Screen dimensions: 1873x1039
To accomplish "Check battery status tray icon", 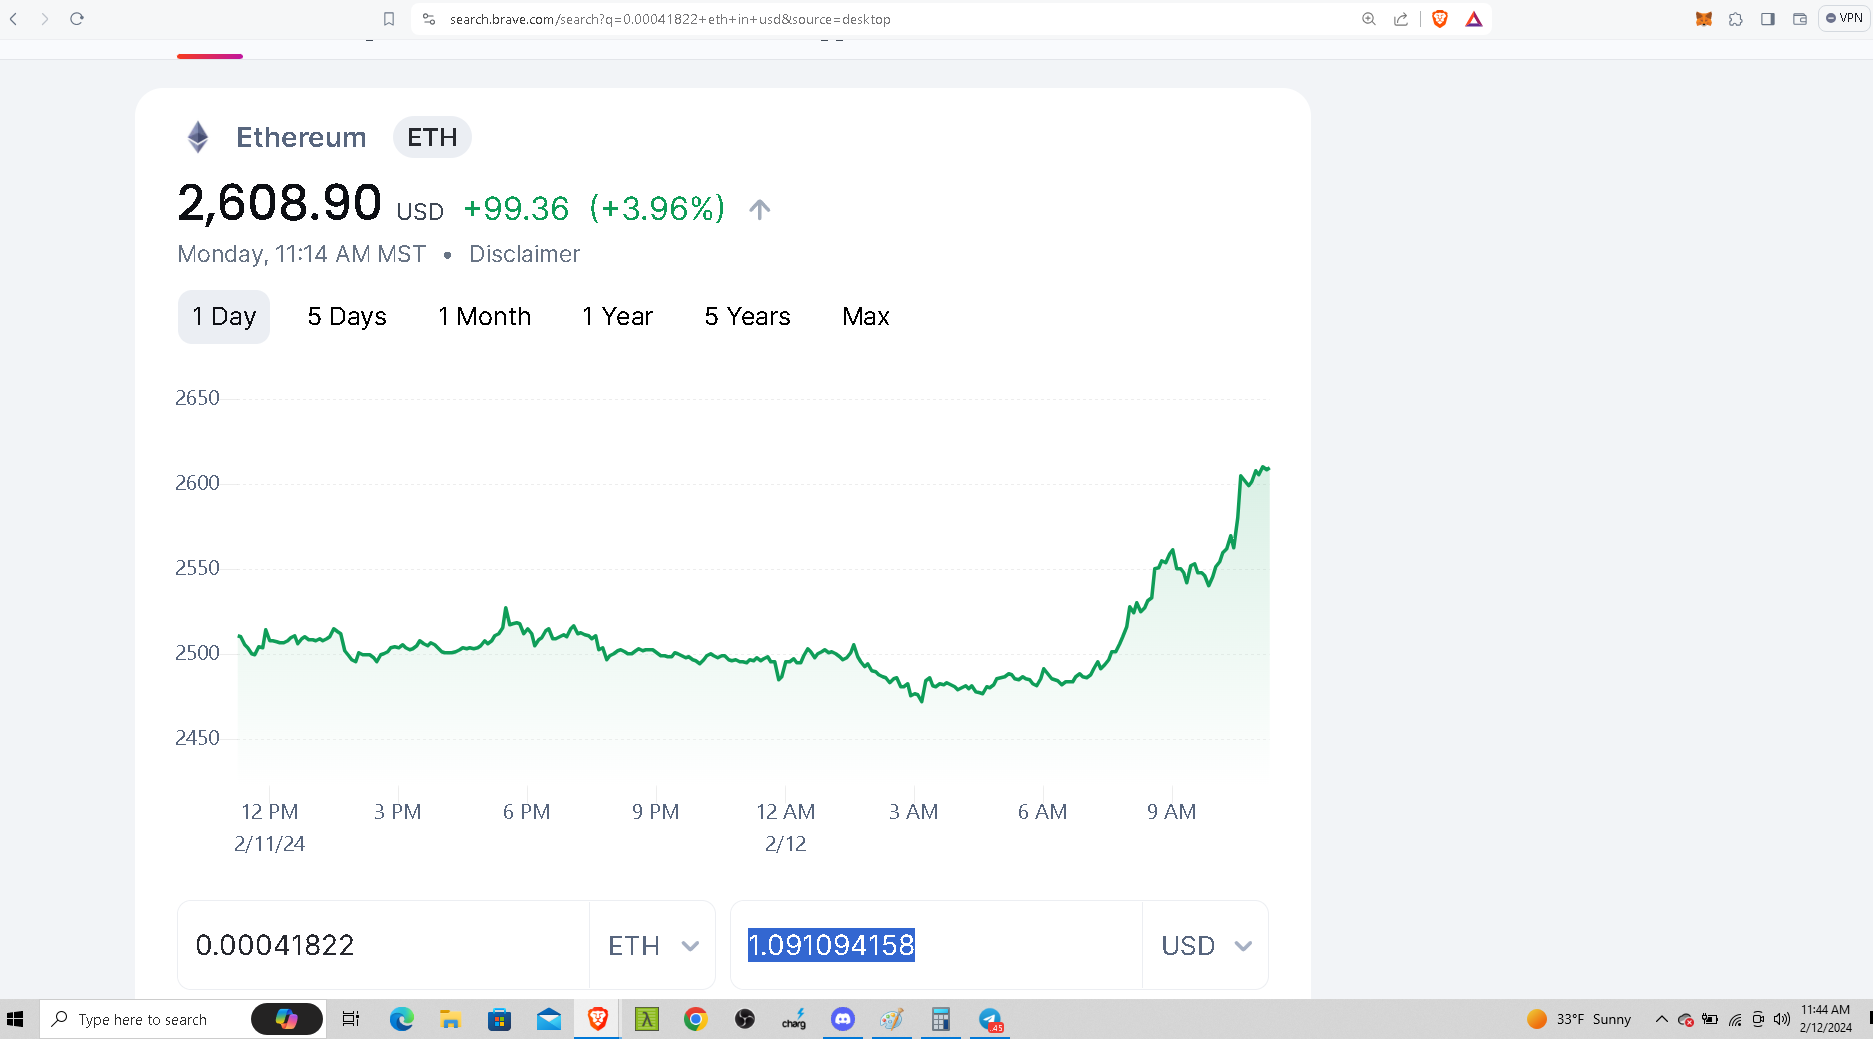I will pos(1710,1019).
